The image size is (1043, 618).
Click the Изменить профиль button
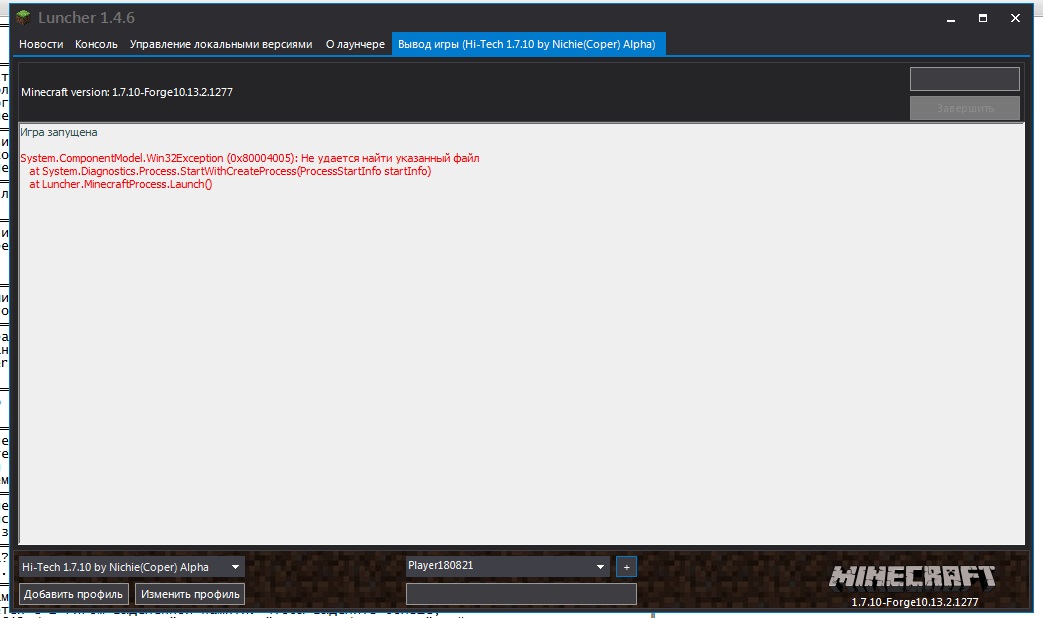pos(190,594)
